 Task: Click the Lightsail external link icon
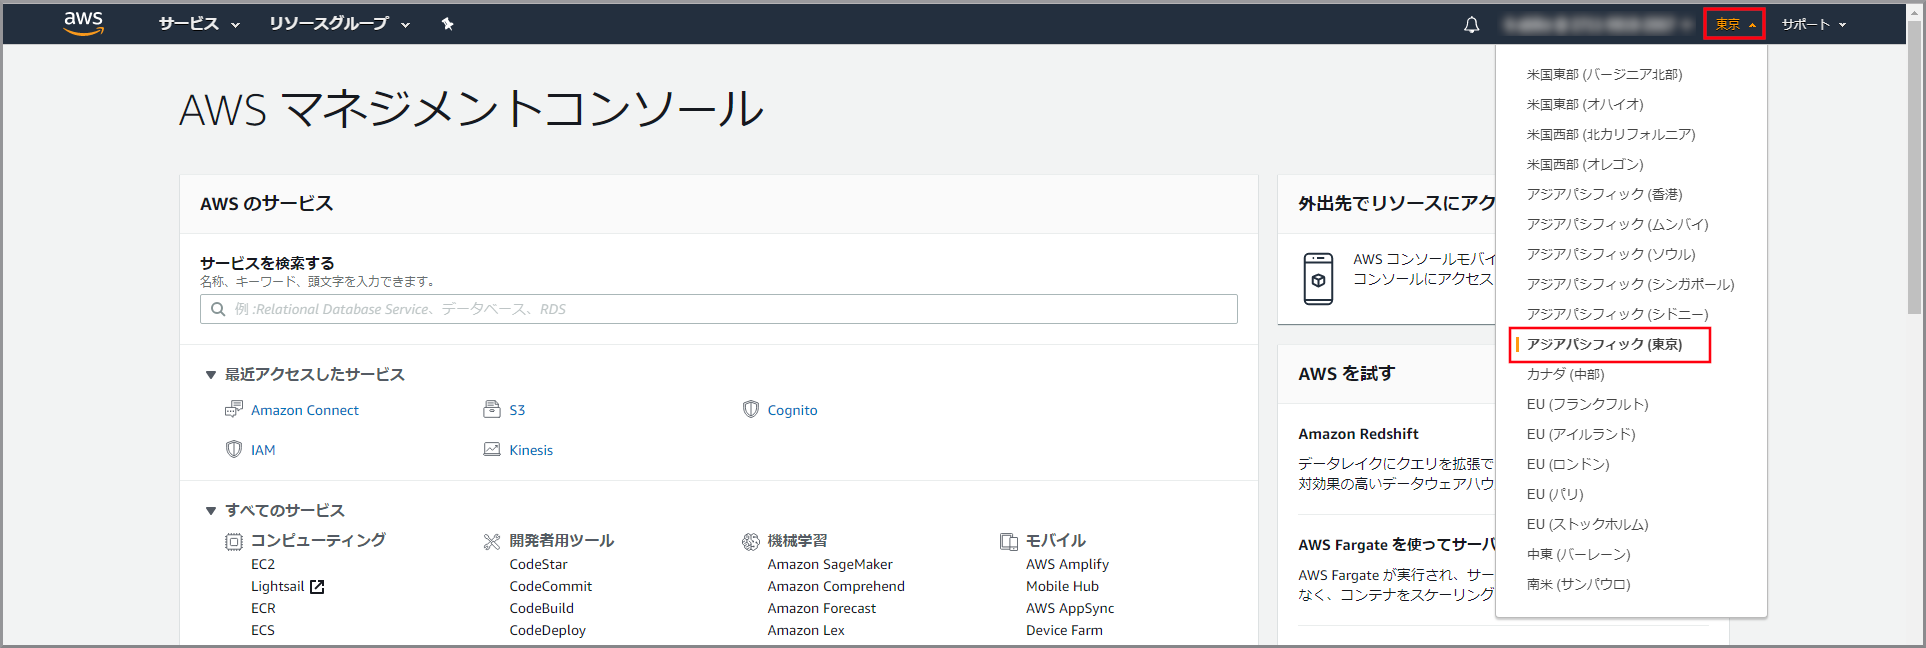point(317,587)
